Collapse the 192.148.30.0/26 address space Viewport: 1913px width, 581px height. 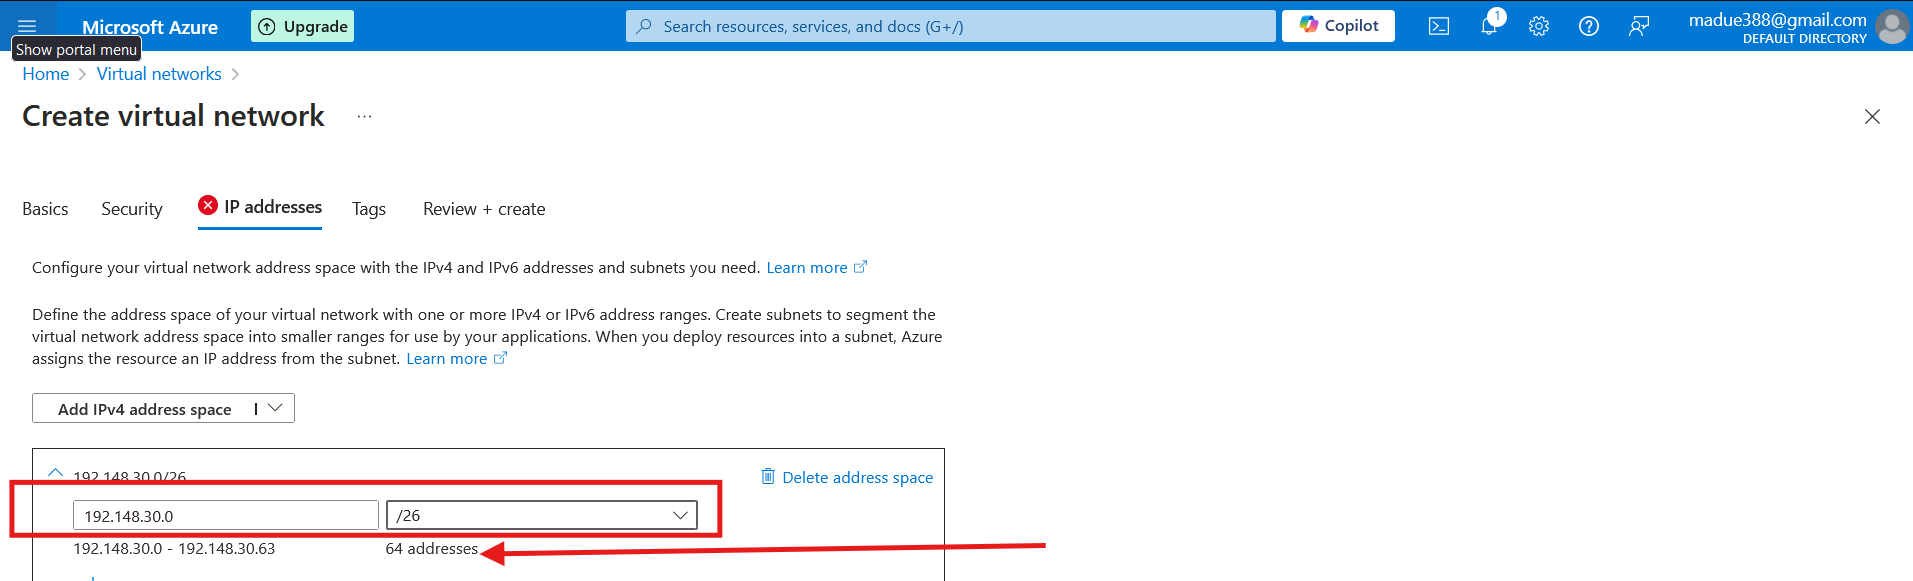coord(56,473)
